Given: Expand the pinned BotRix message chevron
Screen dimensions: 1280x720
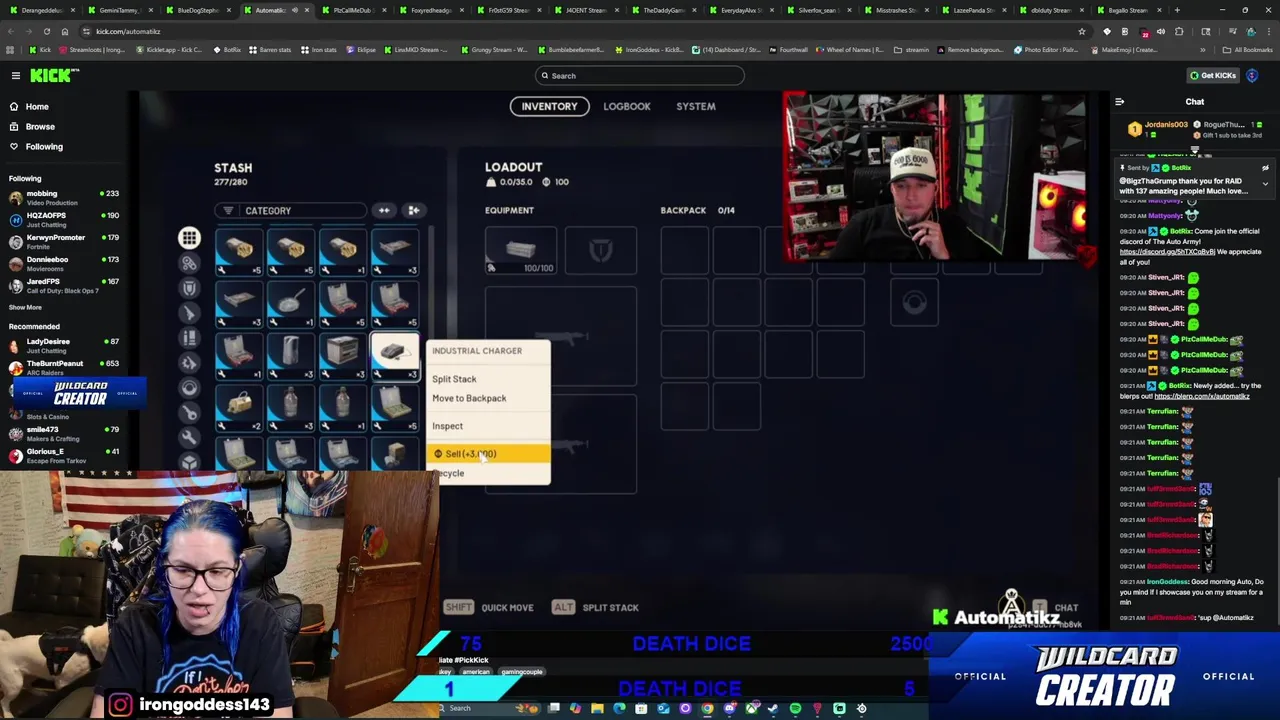Looking at the screenshot, I should pyautogui.click(x=1265, y=184).
